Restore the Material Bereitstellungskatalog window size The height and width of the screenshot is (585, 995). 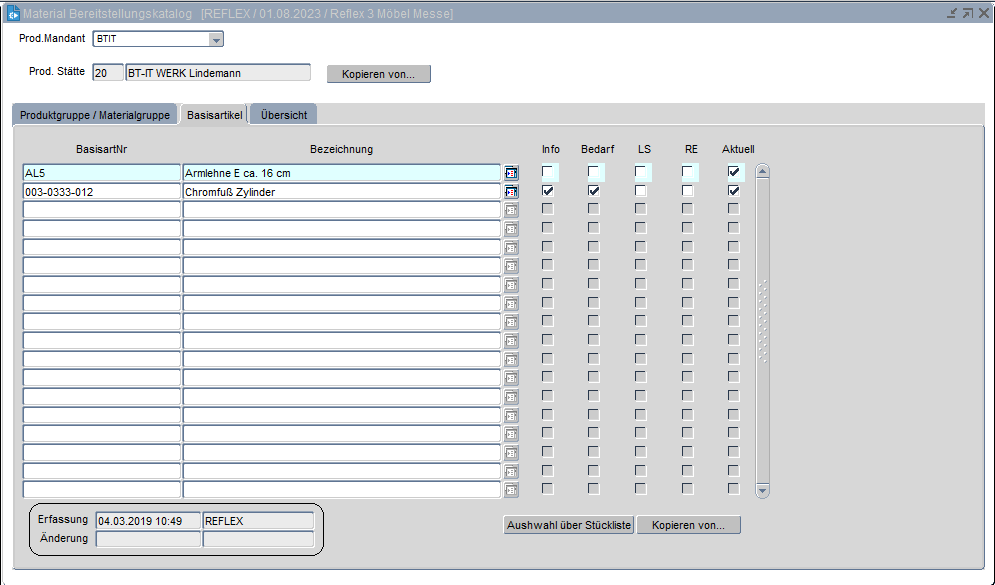(x=968, y=13)
